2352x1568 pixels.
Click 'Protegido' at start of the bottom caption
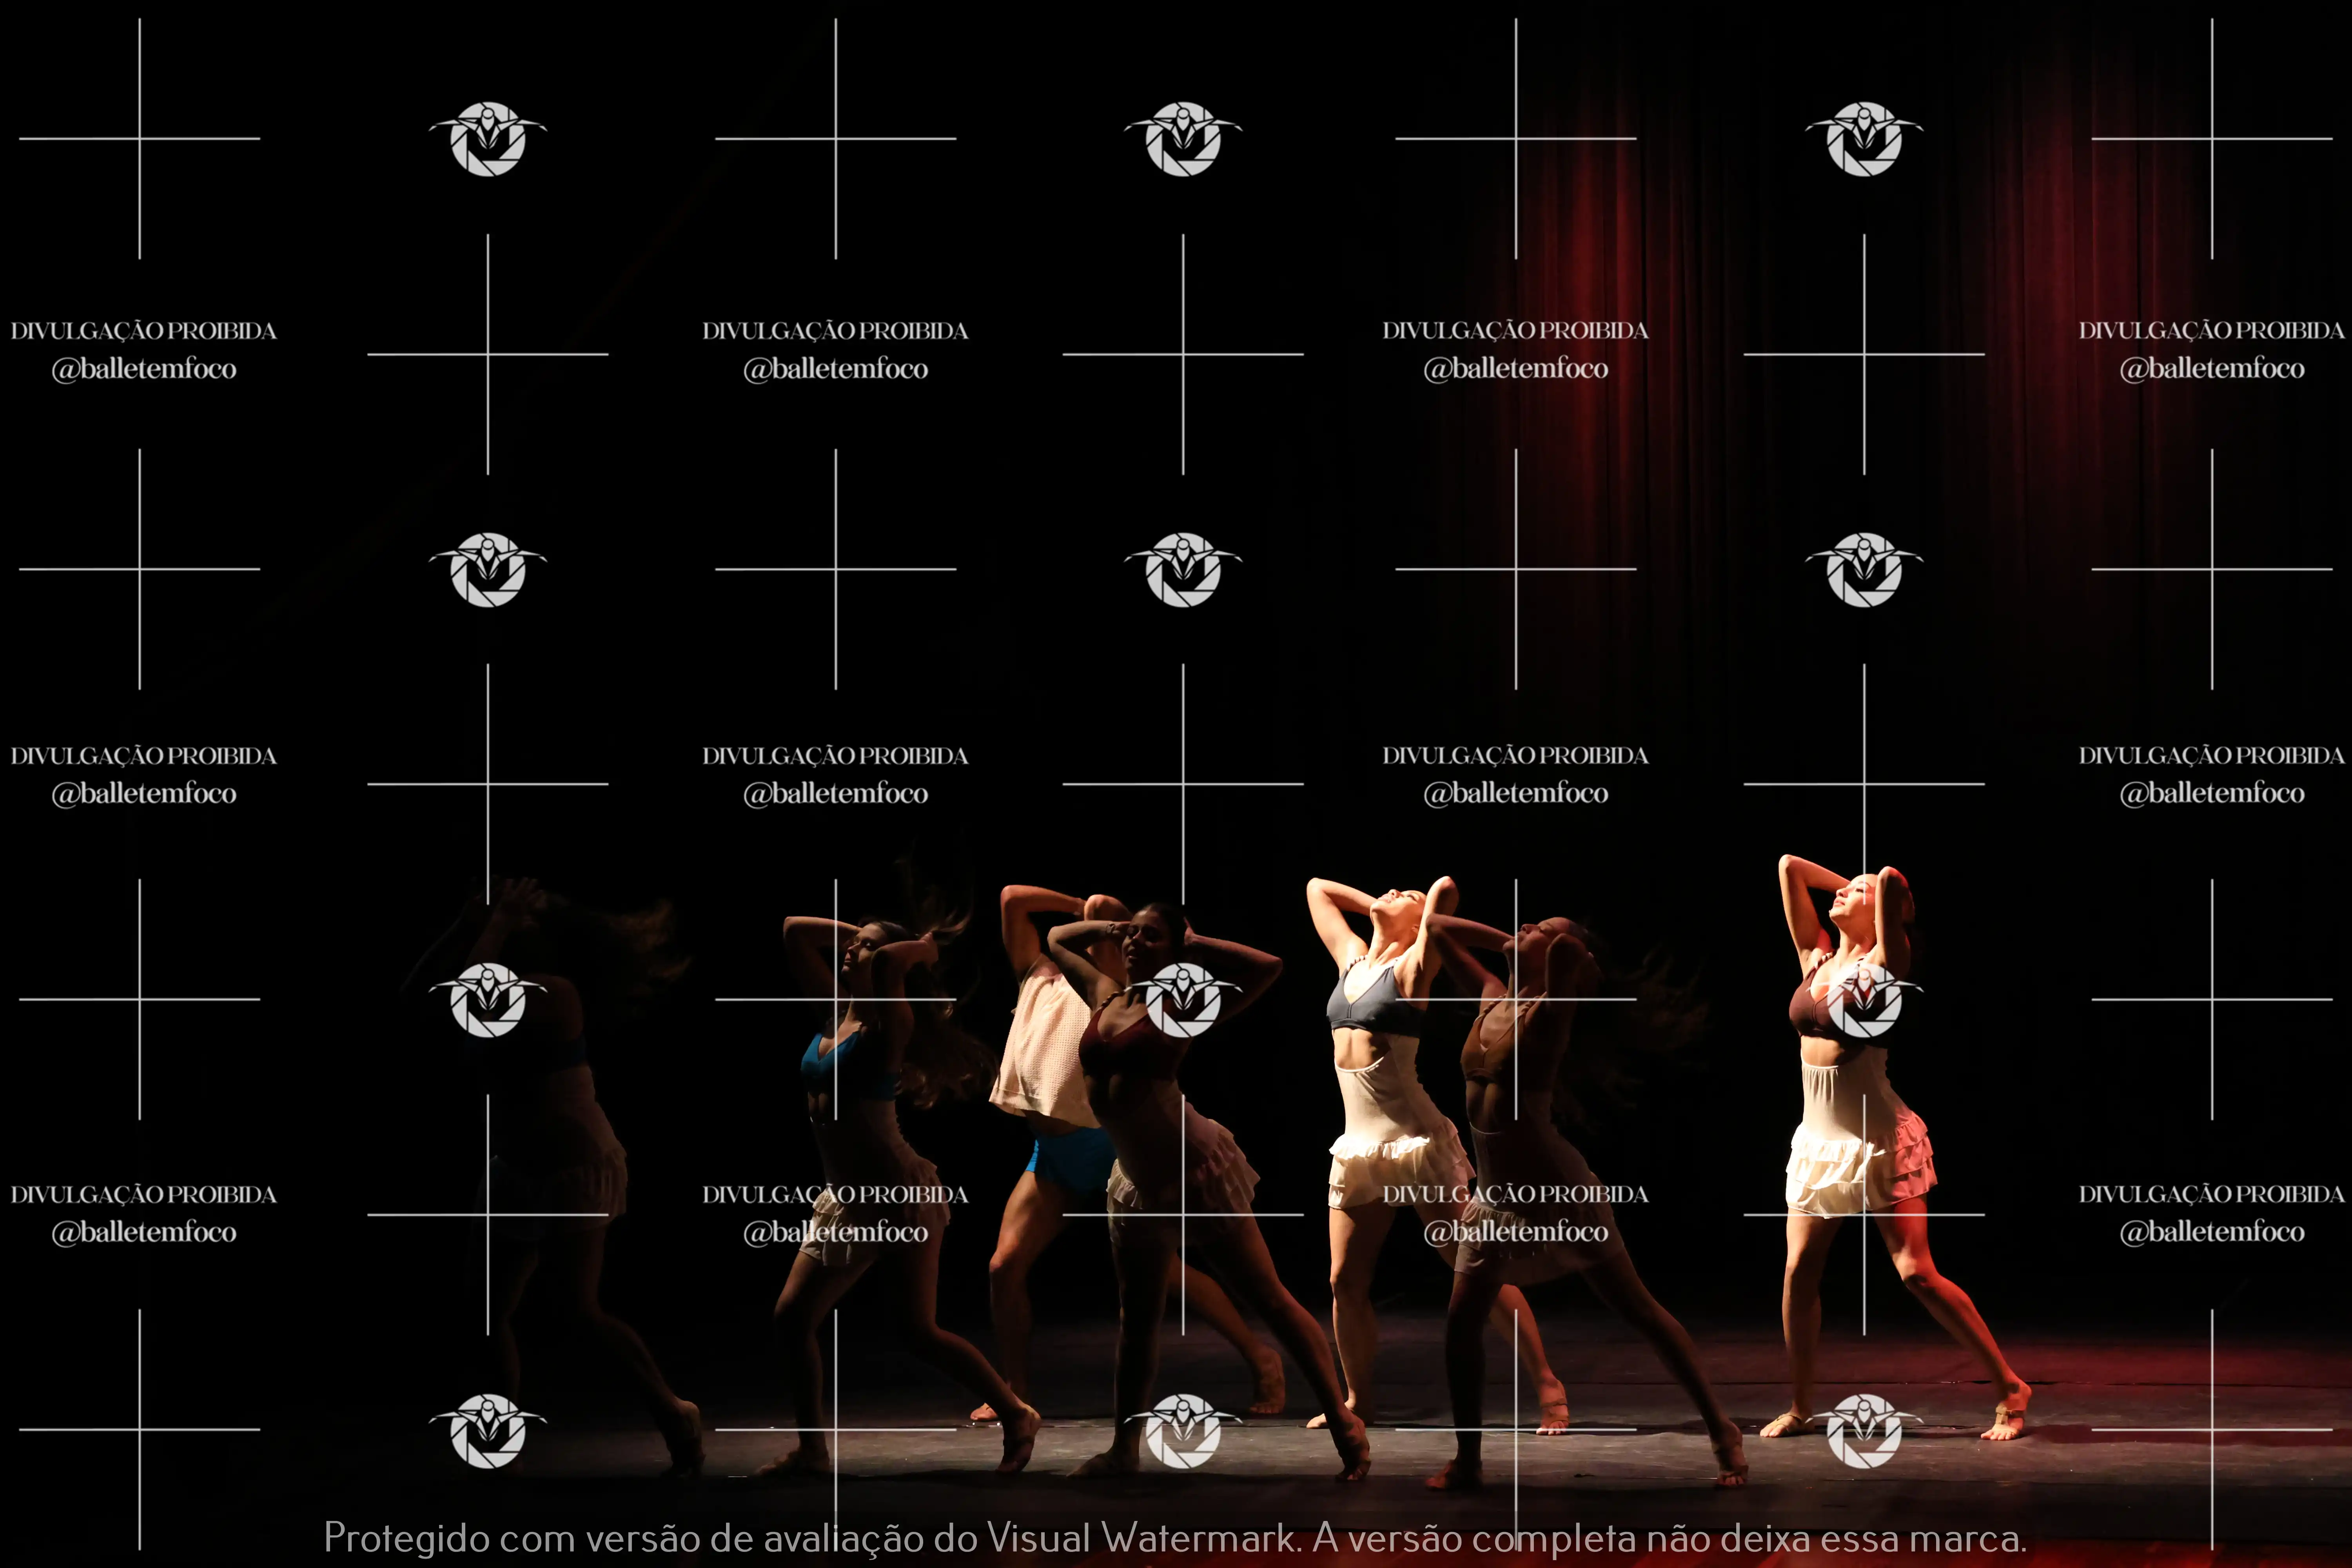406,1537
